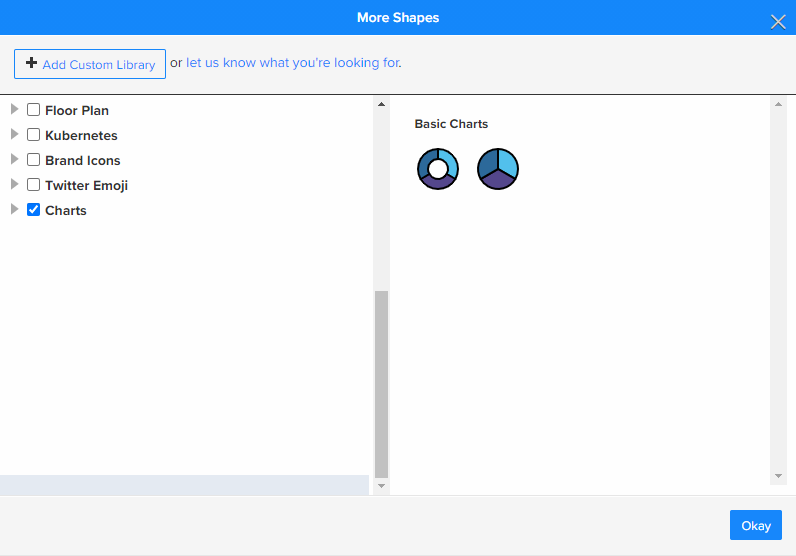Image resolution: width=796 pixels, height=556 pixels.
Task: Select the donut chart shape
Action: [x=438, y=169]
